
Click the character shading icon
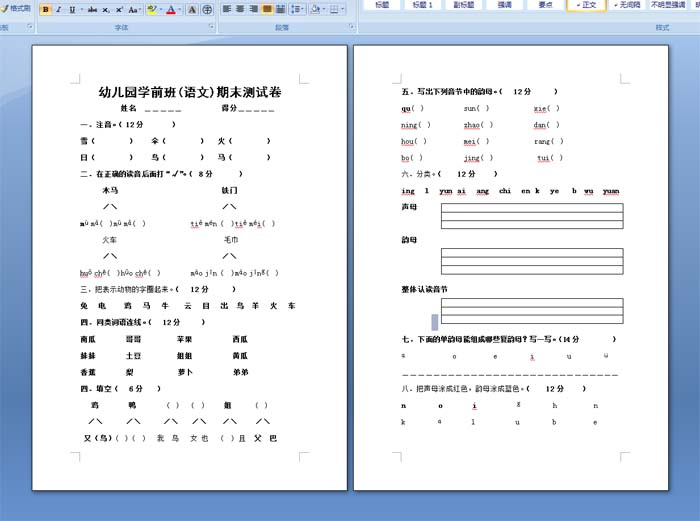point(192,9)
